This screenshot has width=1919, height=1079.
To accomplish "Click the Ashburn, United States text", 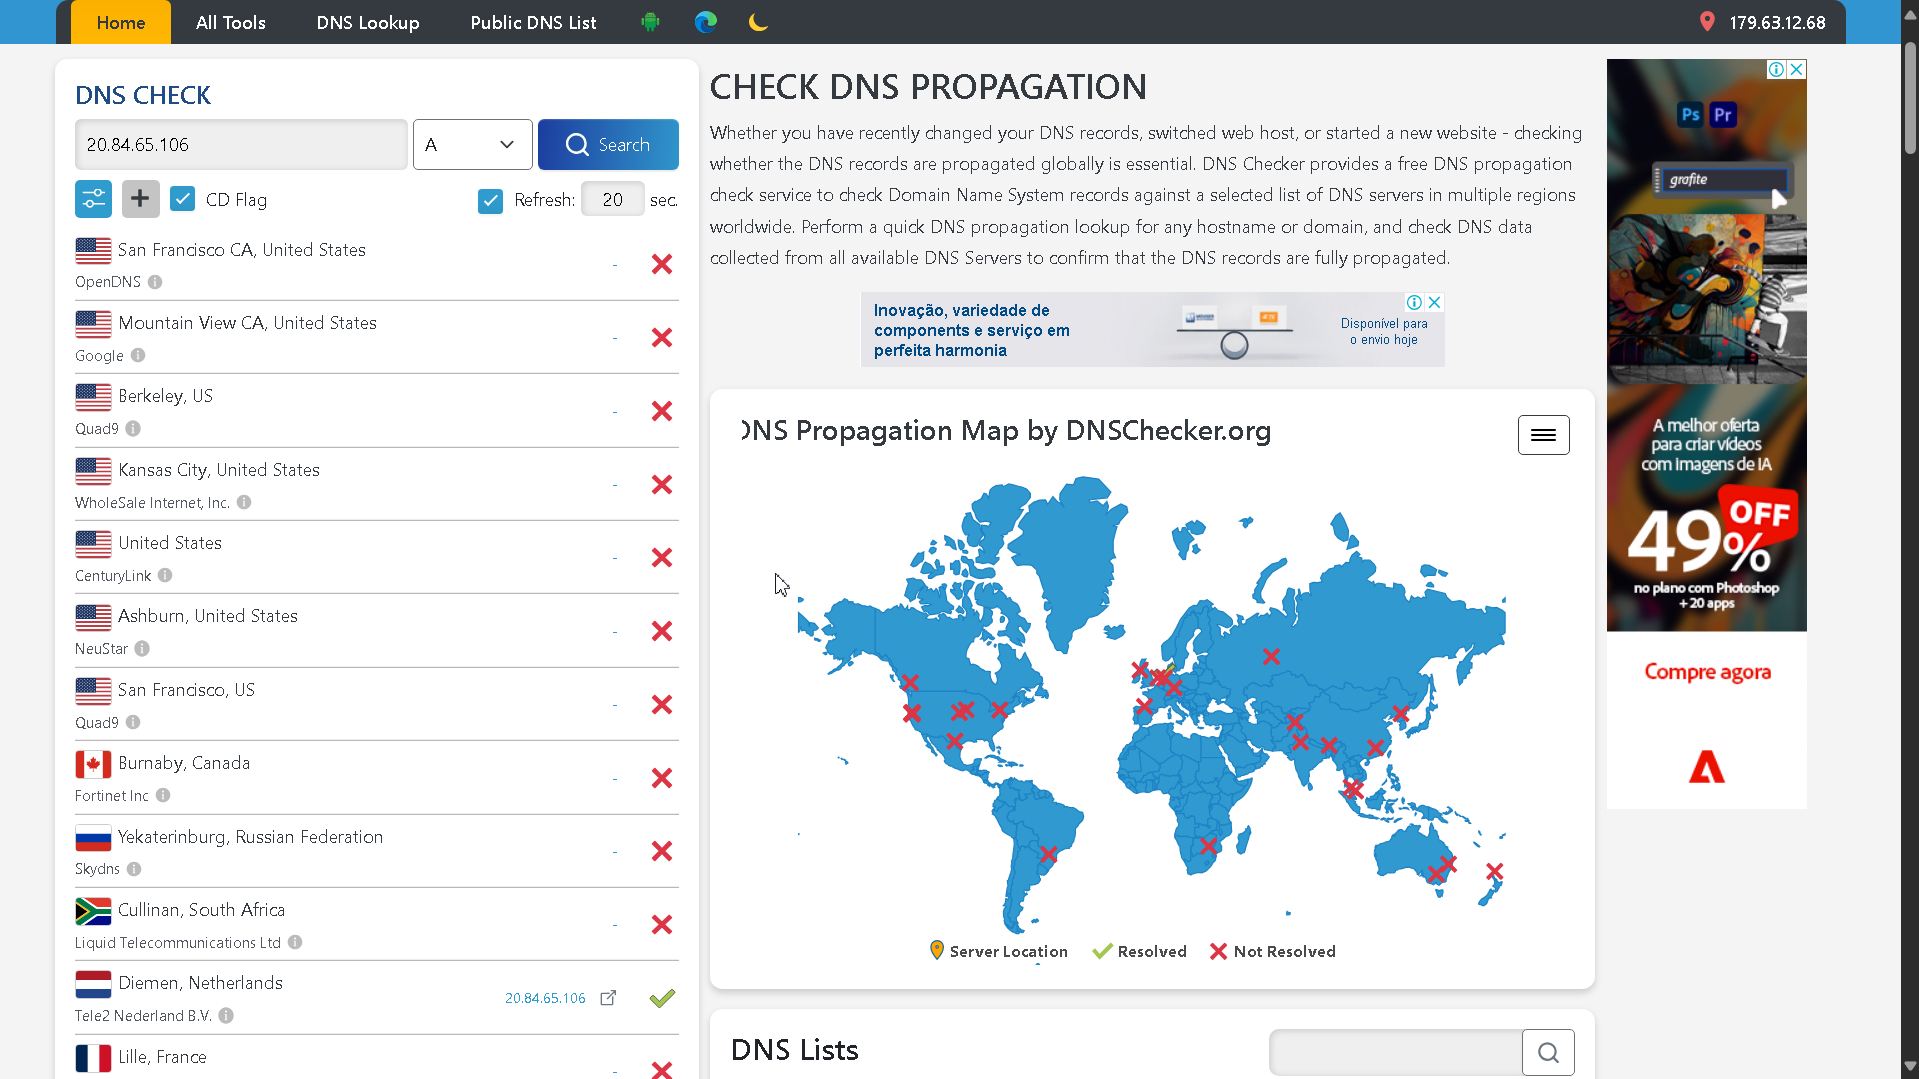I will click(x=208, y=616).
